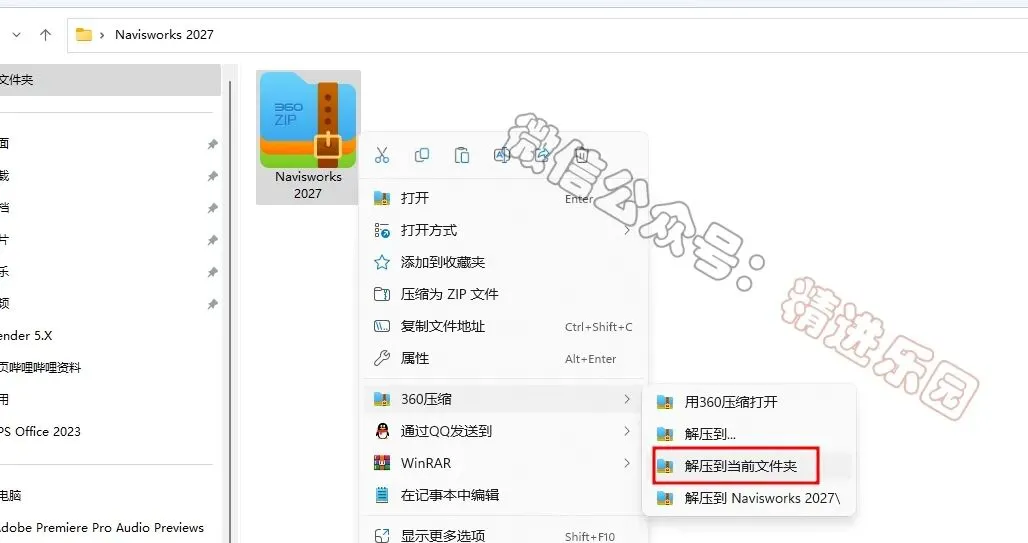1028x543 pixels.
Task: Click the notepad icon beside 在记事本中编辑
Action: [382, 495]
